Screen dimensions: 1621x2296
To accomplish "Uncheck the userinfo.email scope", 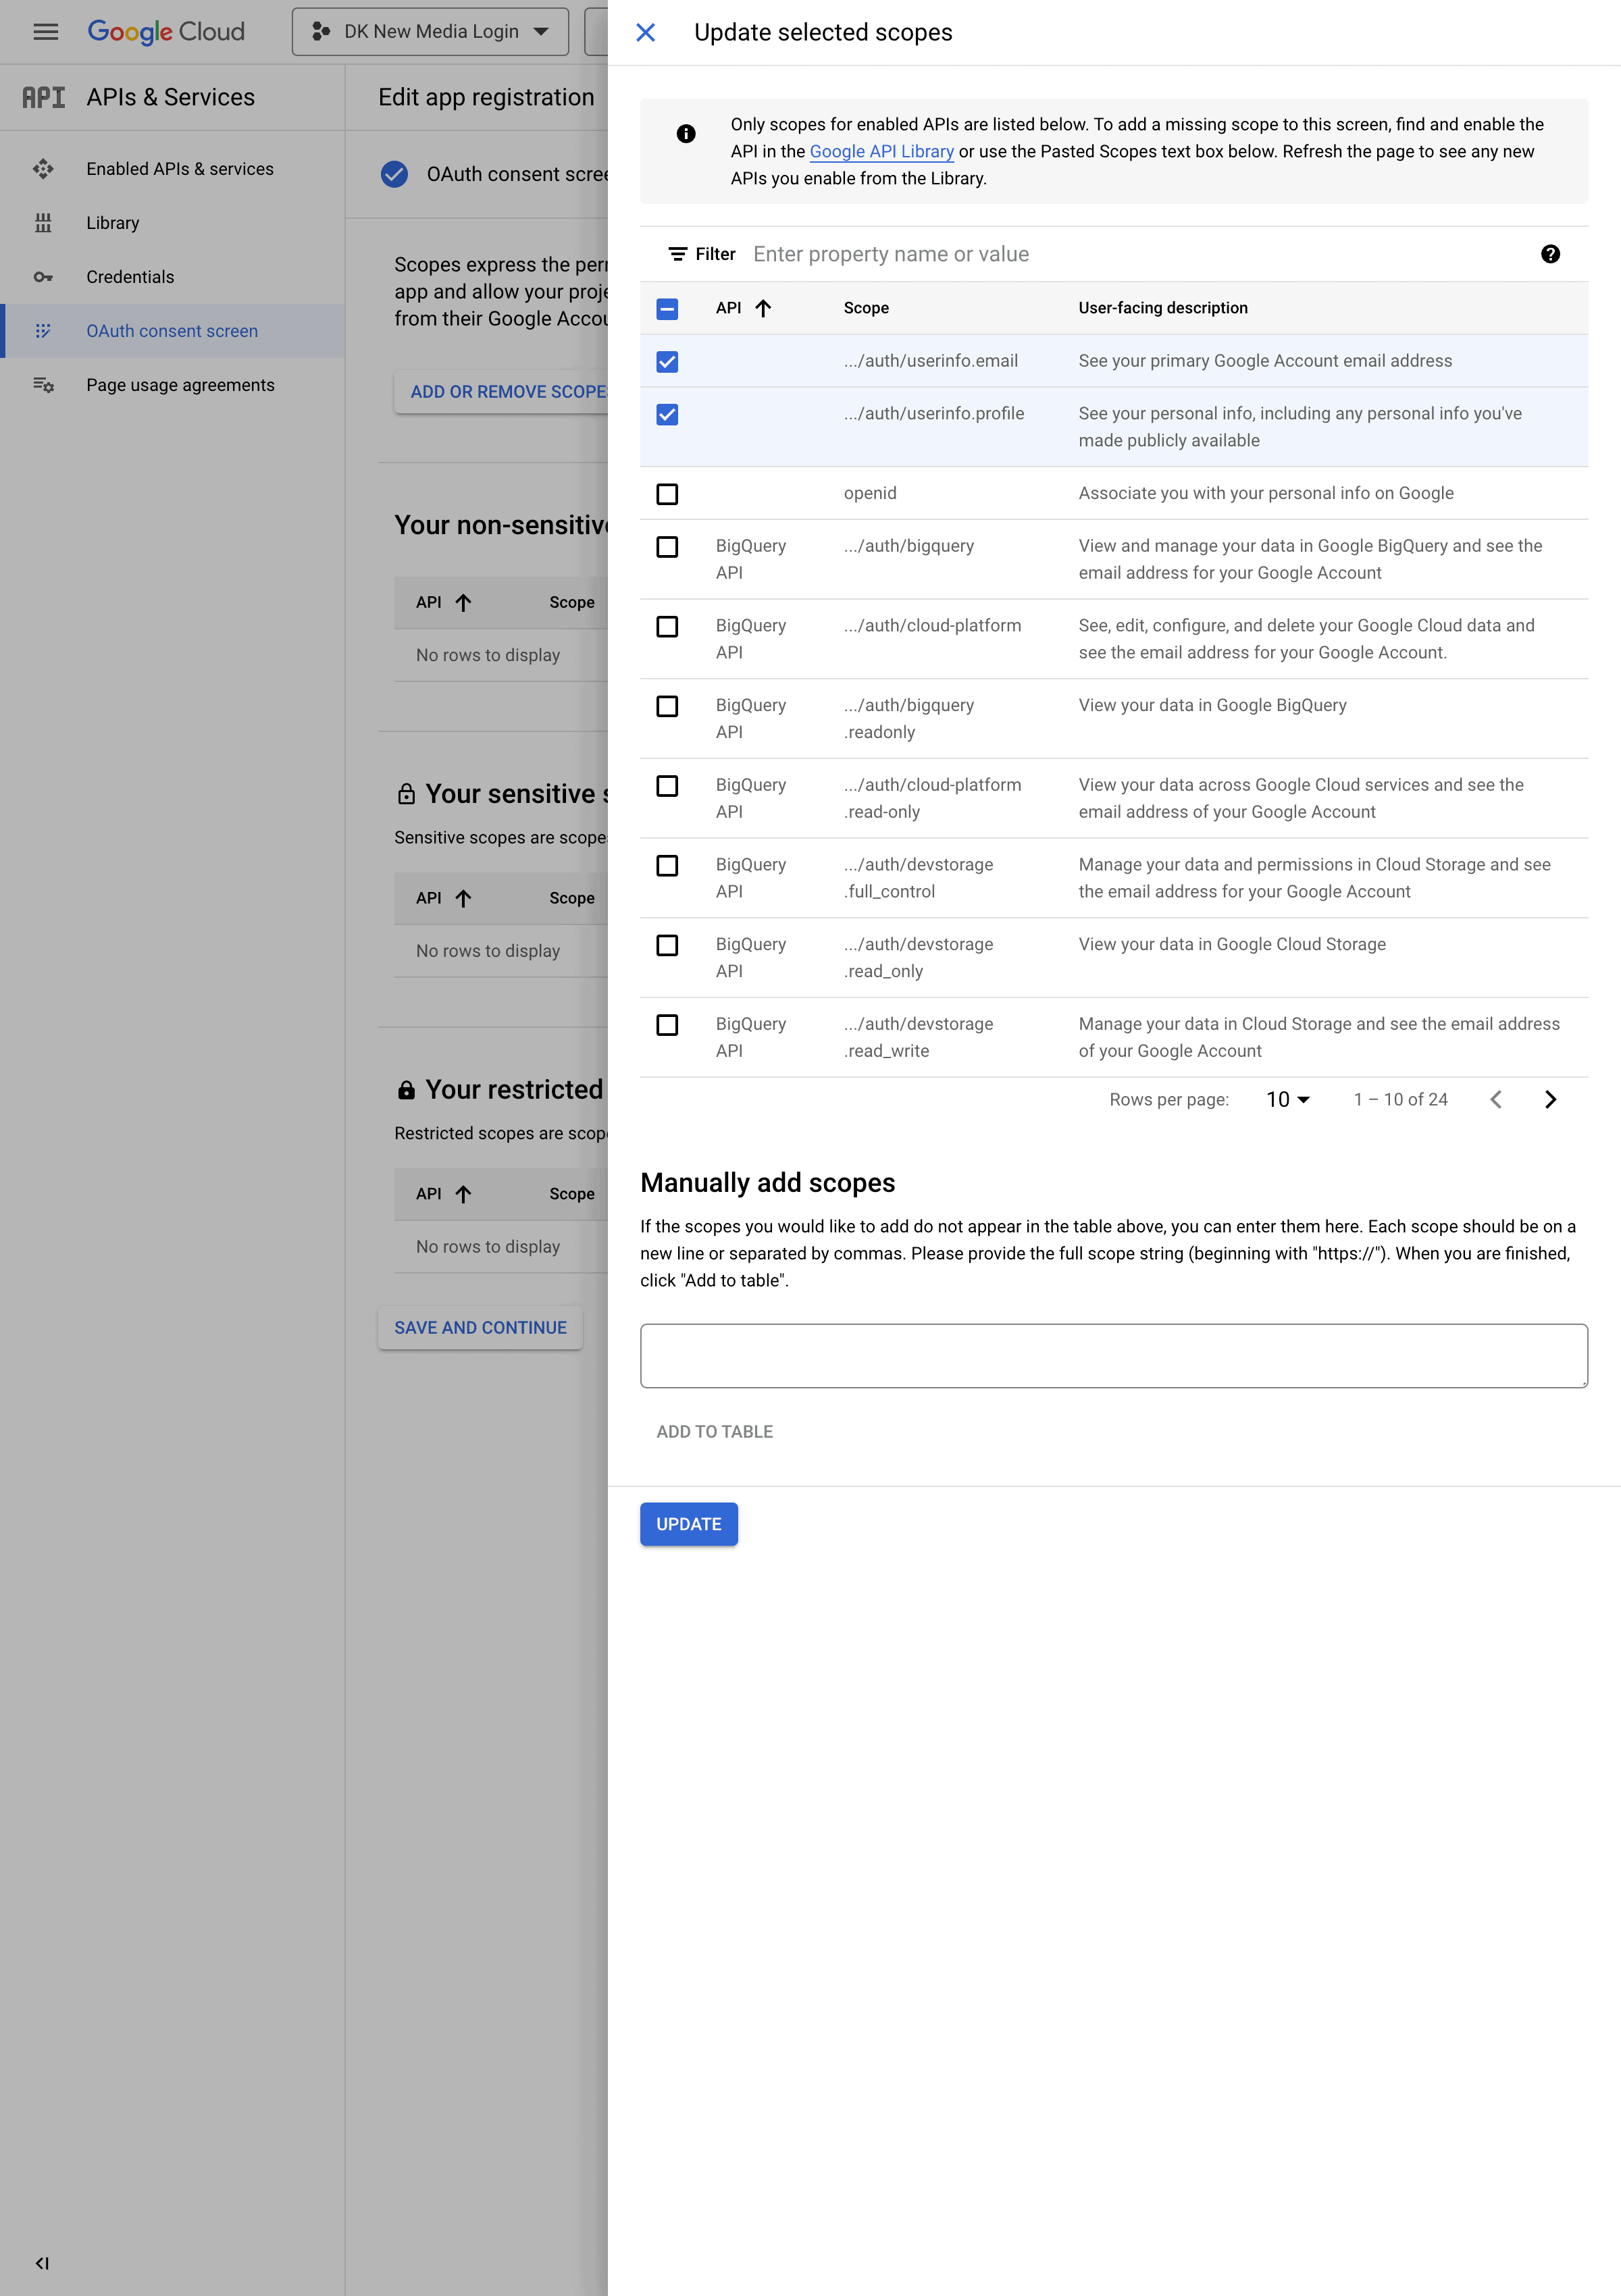I will click(x=667, y=361).
